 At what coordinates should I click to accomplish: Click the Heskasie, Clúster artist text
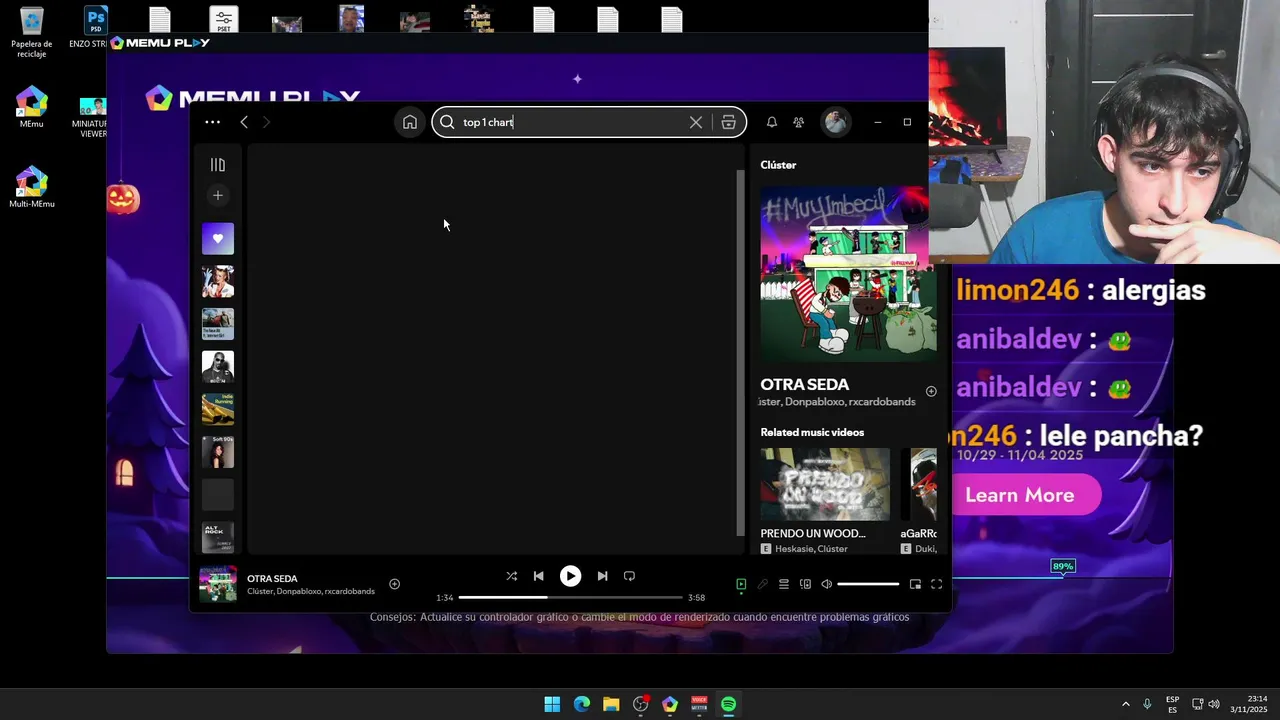(811, 549)
